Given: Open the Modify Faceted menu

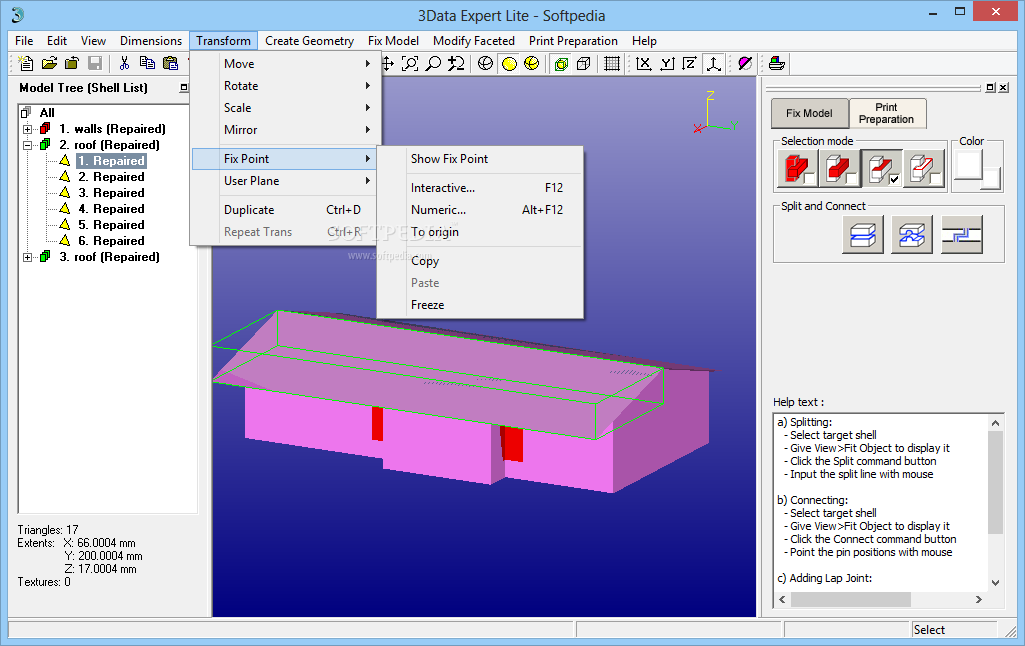Looking at the screenshot, I should coord(474,41).
